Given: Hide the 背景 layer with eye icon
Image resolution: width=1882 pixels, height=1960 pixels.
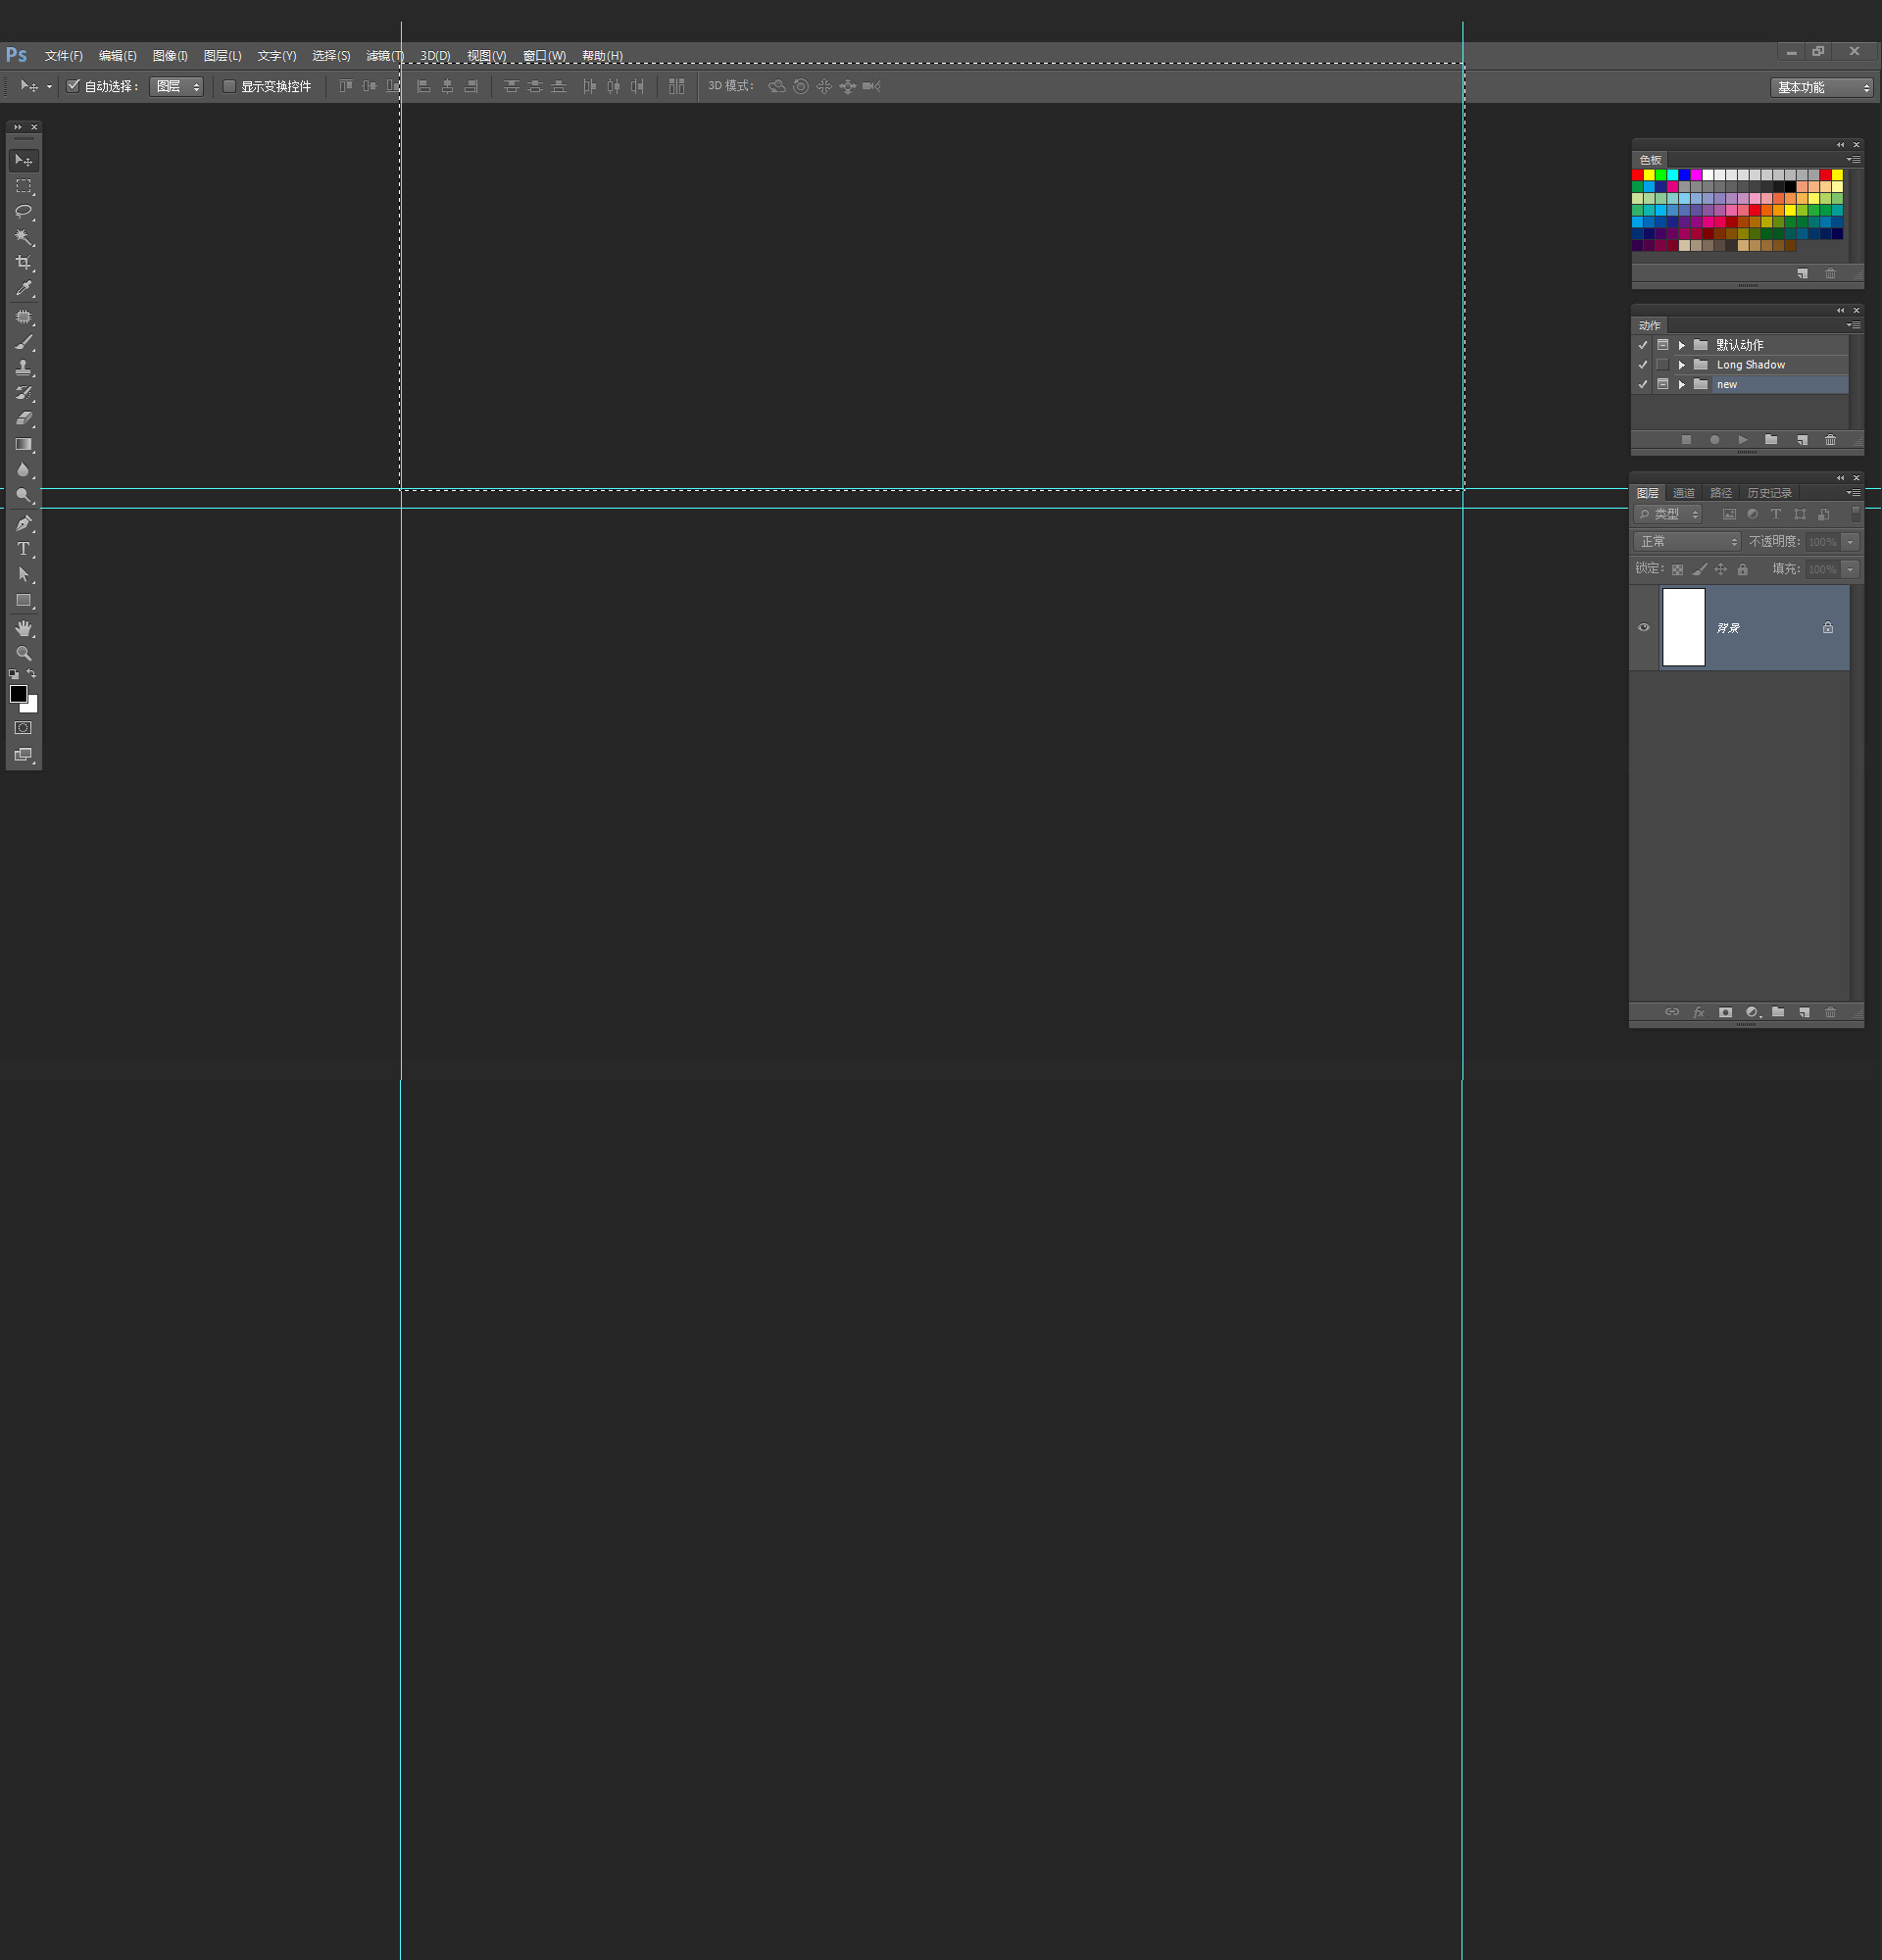Looking at the screenshot, I should pyautogui.click(x=1643, y=628).
